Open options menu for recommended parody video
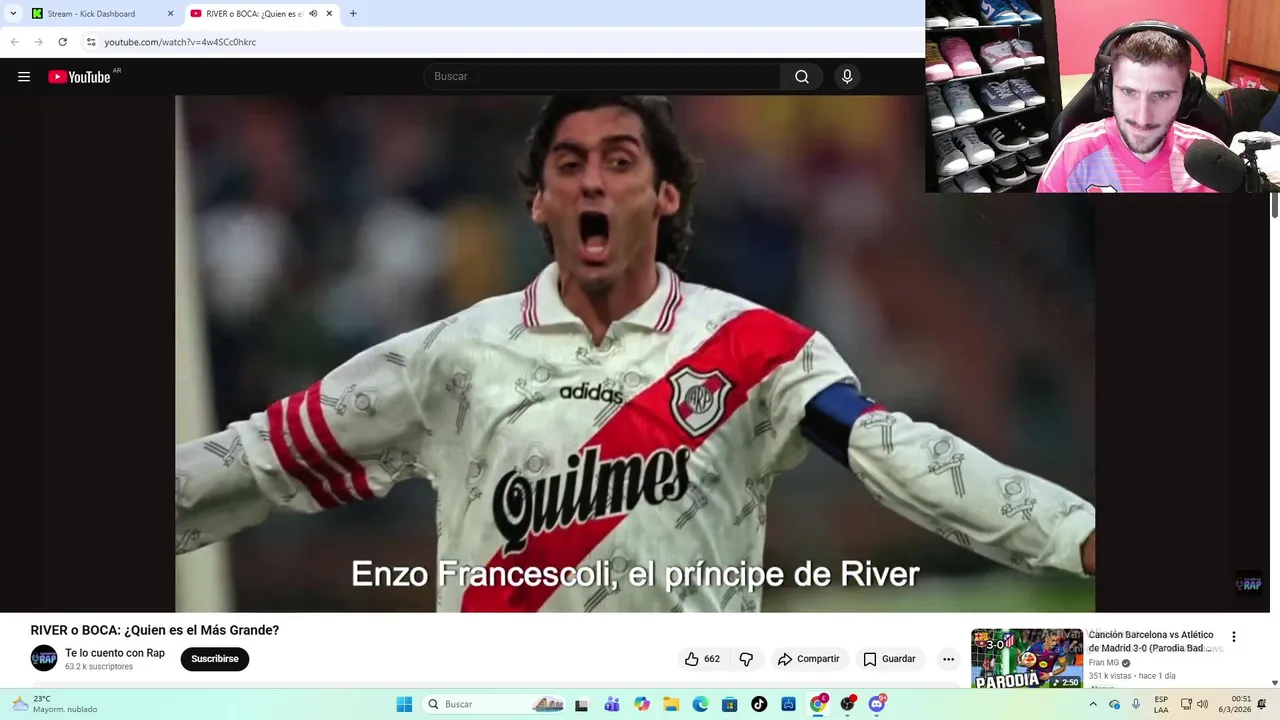1280x720 pixels. point(1234,637)
